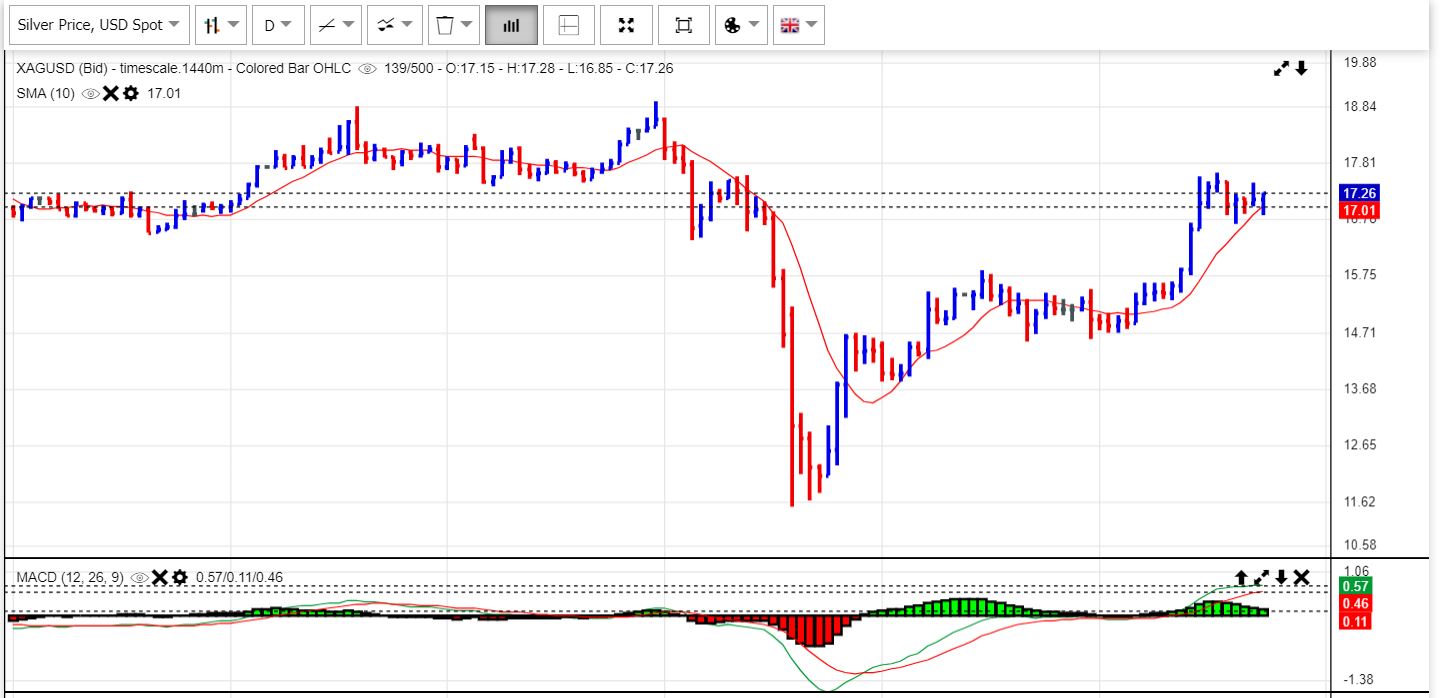Click the red 17.01 SMA value label on axis
This screenshot has width=1440, height=698.
pos(1359,210)
